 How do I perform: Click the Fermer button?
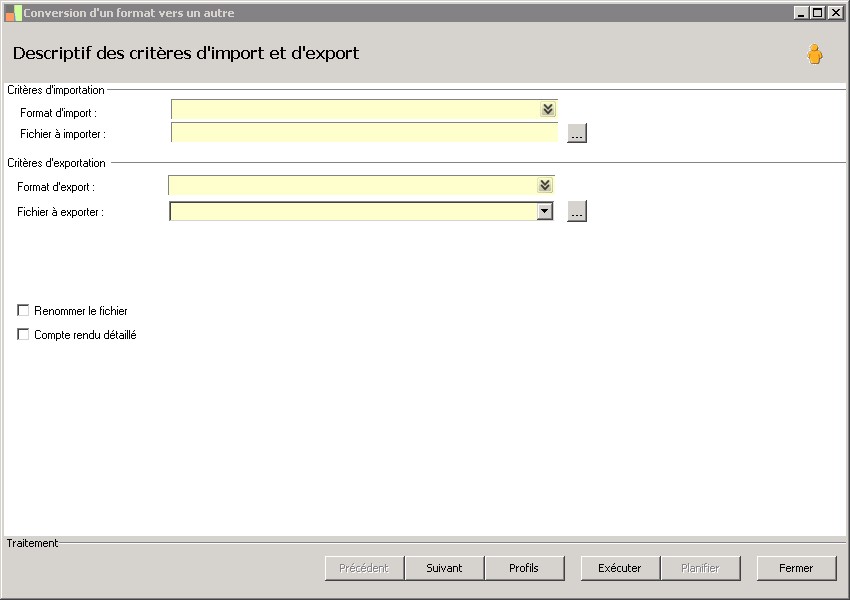(796, 568)
